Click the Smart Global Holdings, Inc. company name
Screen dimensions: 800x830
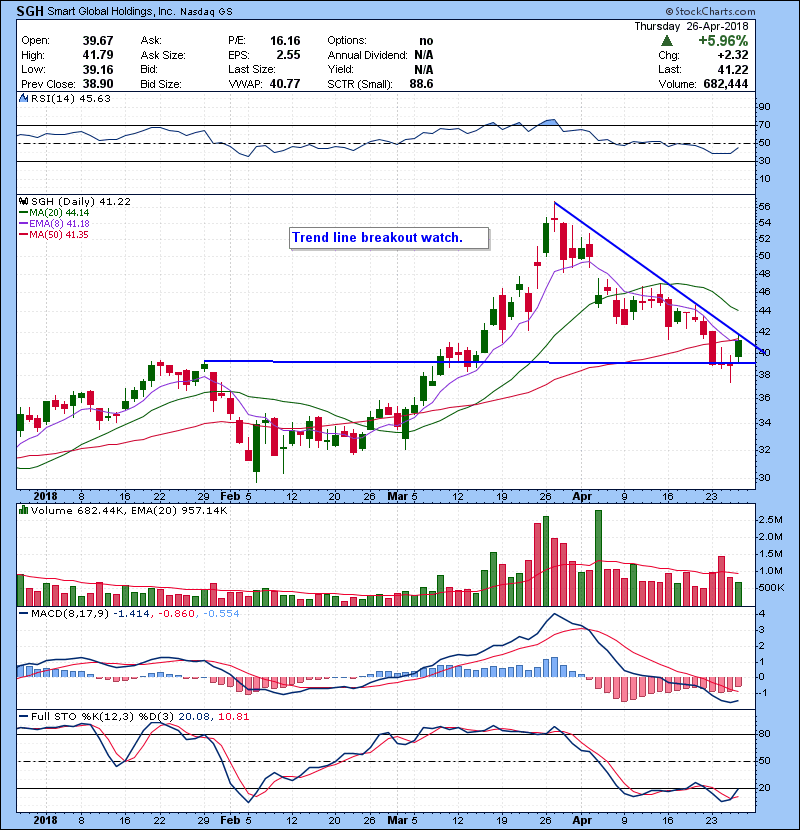(110, 11)
